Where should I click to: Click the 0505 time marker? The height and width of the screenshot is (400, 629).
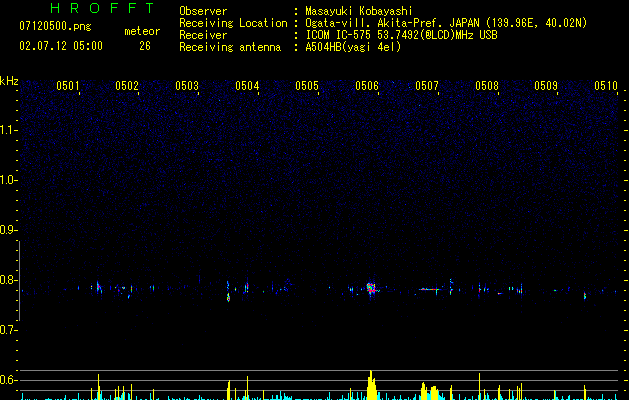pos(307,86)
